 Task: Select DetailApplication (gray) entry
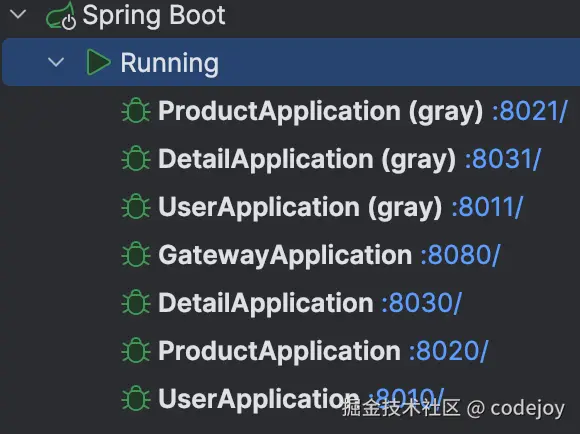click(x=307, y=159)
